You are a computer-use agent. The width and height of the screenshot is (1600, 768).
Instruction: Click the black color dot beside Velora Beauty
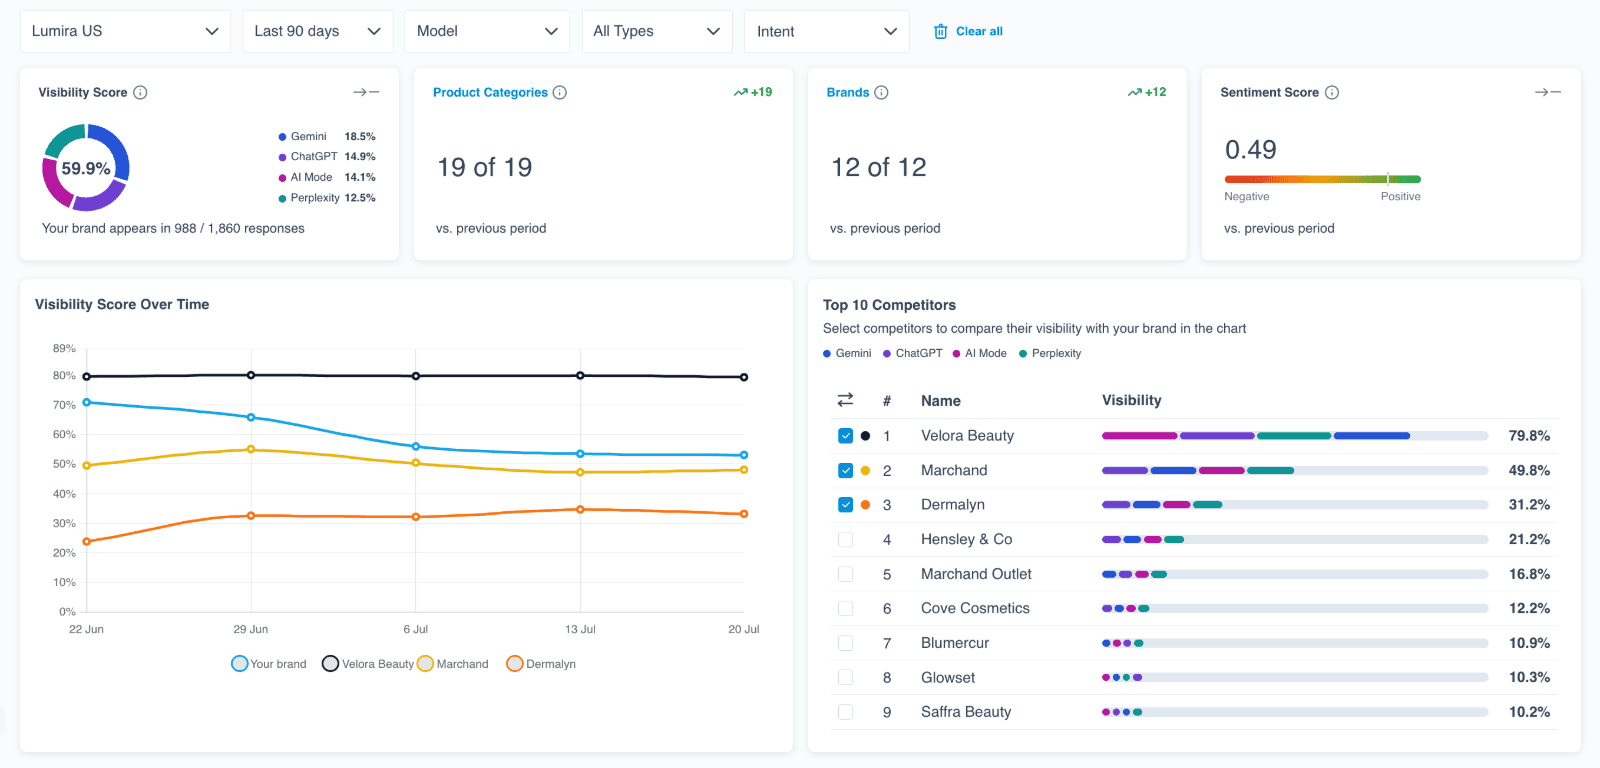pyautogui.click(x=865, y=436)
